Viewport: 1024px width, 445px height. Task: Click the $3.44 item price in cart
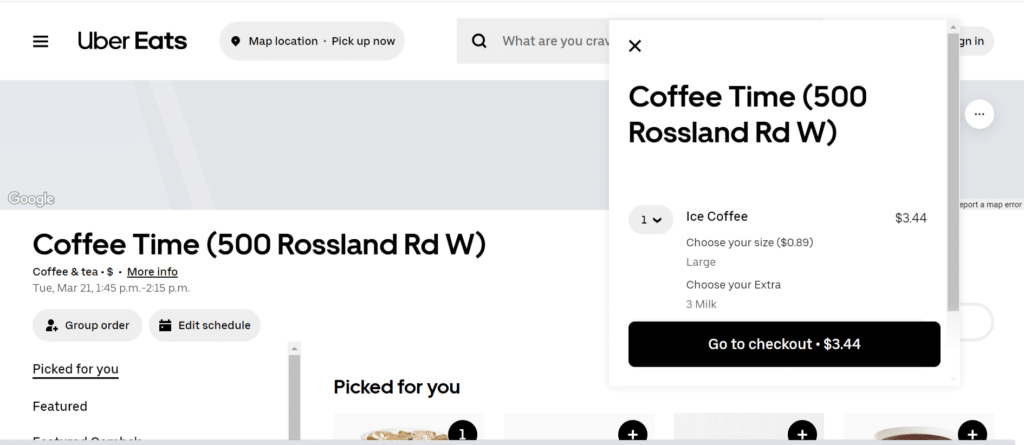click(910, 218)
